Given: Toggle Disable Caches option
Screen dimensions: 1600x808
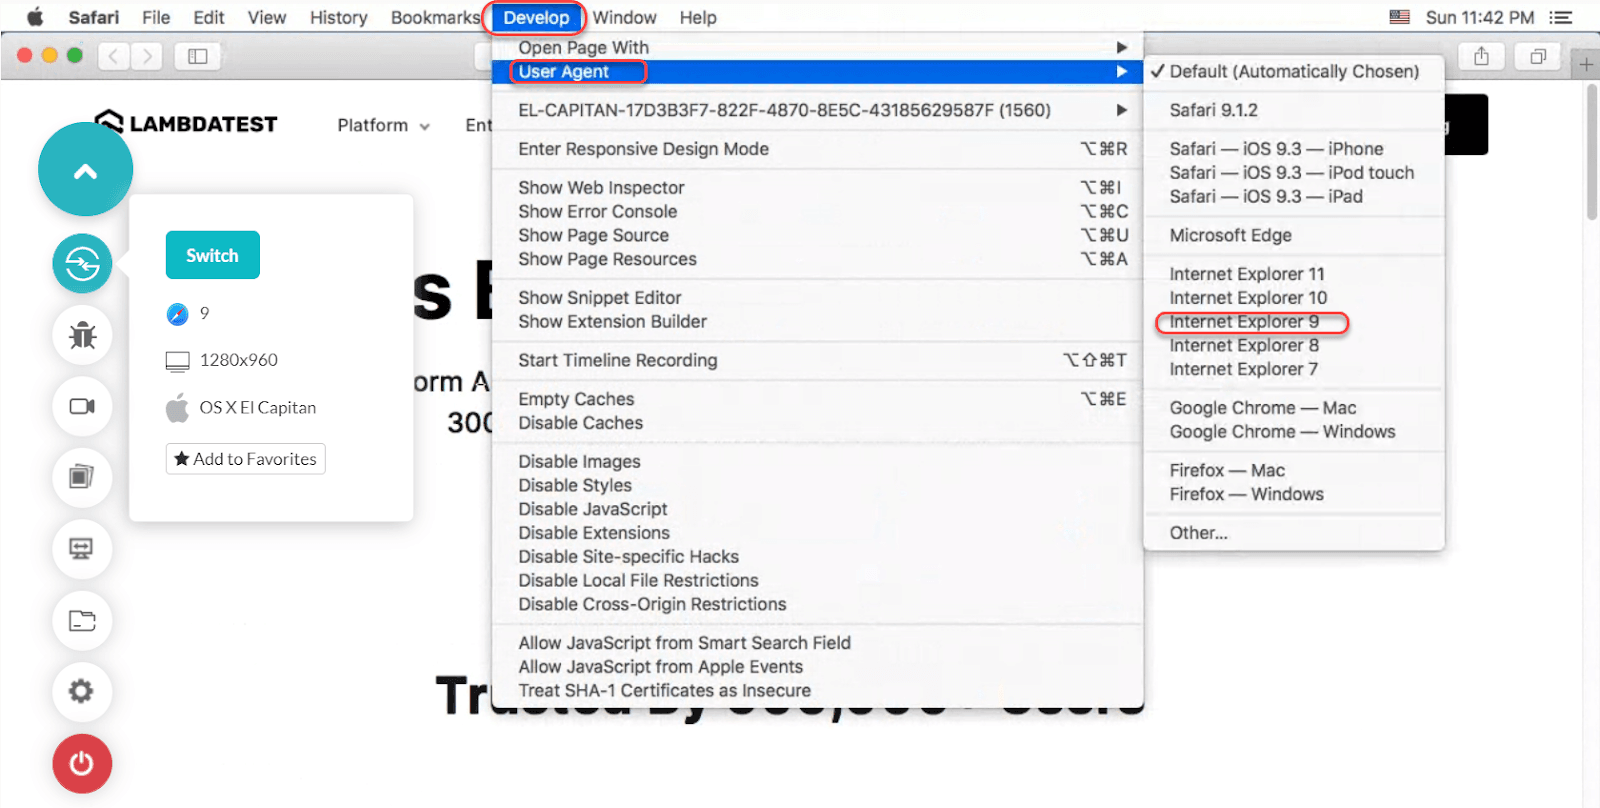Looking at the screenshot, I should click(580, 423).
